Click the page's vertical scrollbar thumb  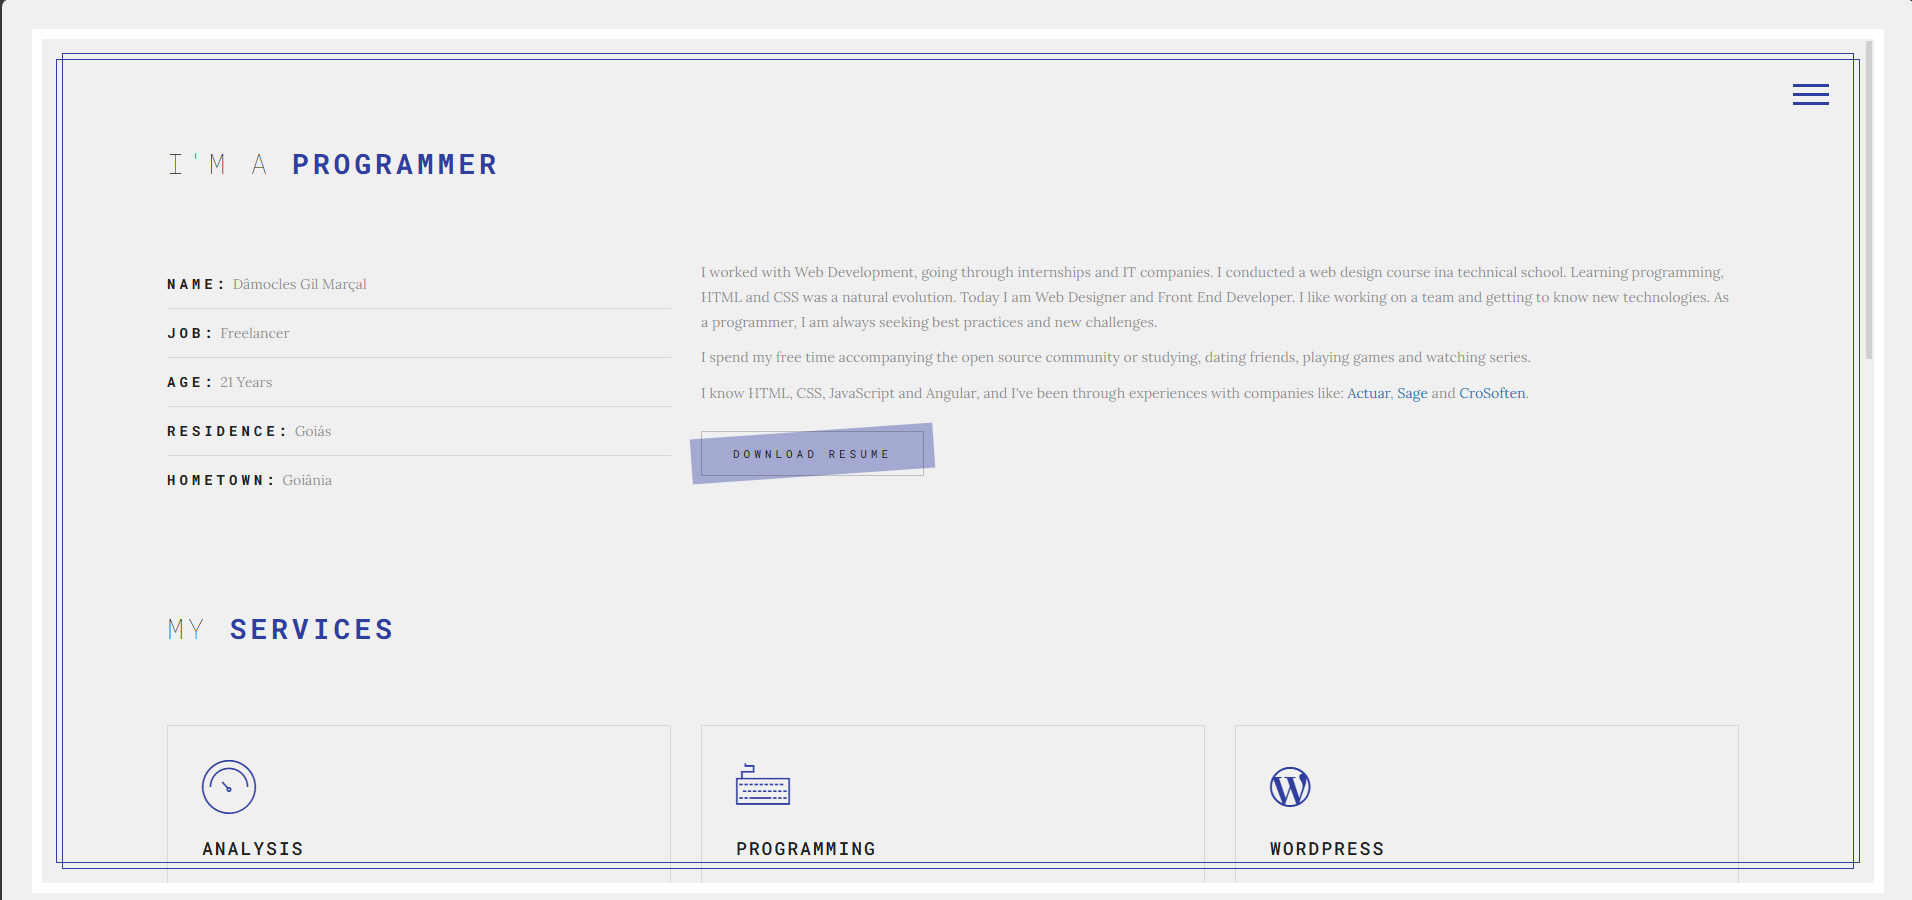[1869, 200]
